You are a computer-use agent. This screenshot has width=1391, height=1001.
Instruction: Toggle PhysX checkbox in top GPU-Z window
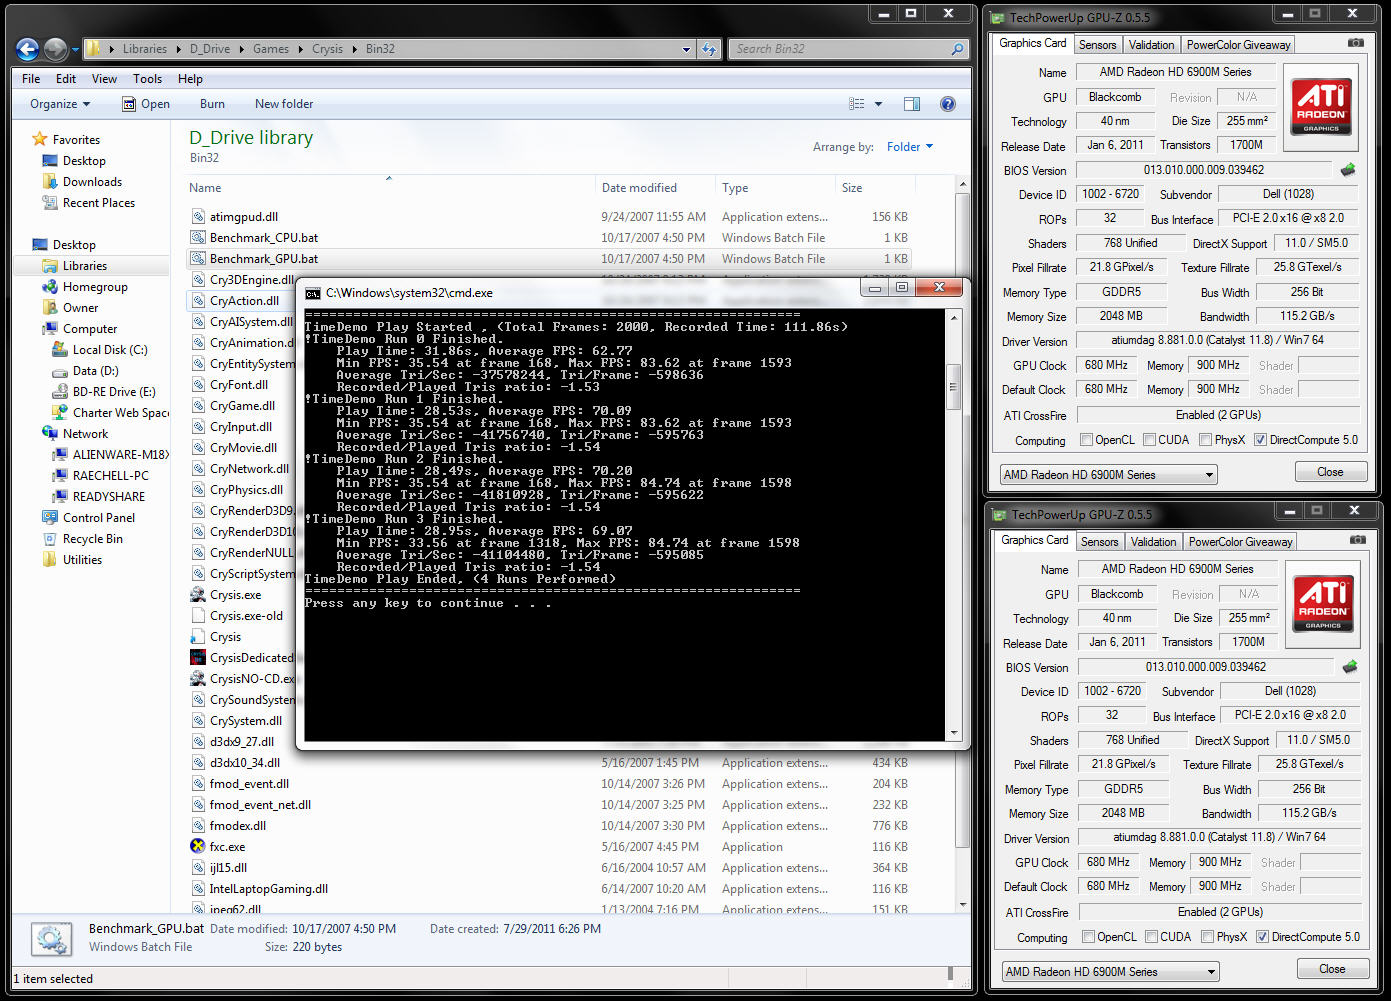coord(1206,440)
